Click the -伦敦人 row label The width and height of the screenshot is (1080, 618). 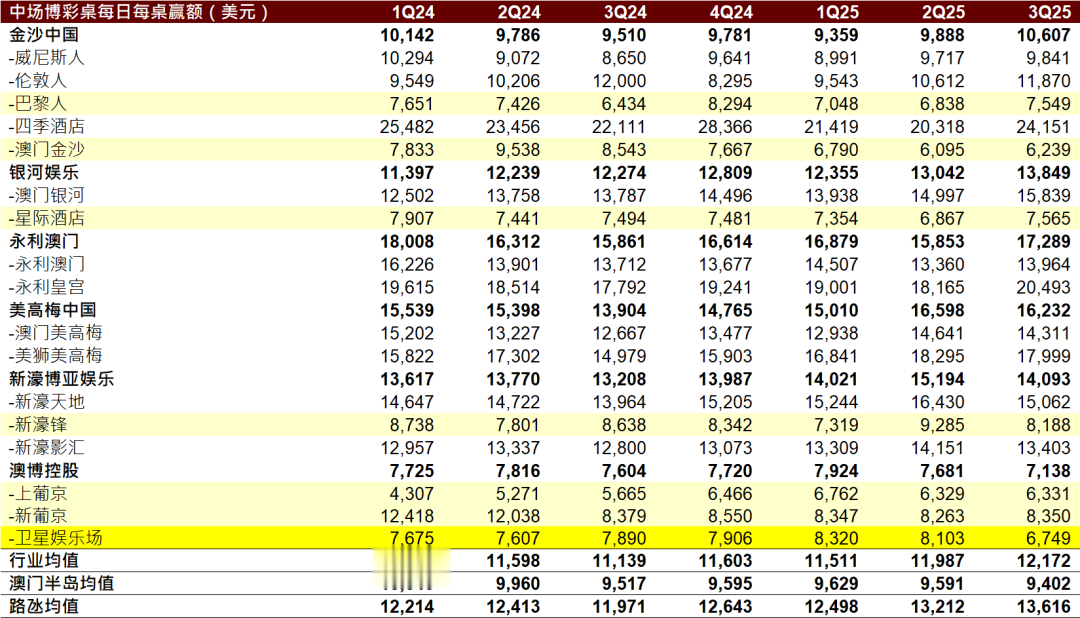[38, 81]
